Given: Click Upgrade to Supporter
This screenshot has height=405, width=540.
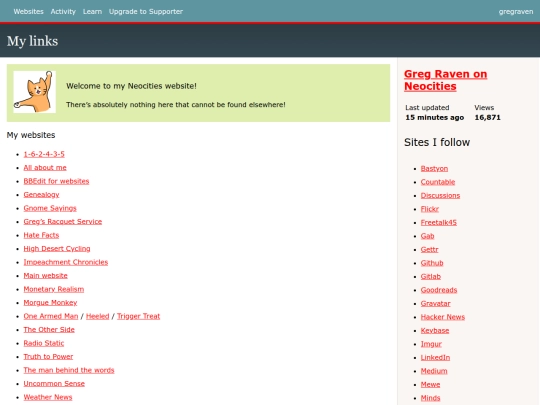Looking at the screenshot, I should pyautogui.click(x=146, y=11).
